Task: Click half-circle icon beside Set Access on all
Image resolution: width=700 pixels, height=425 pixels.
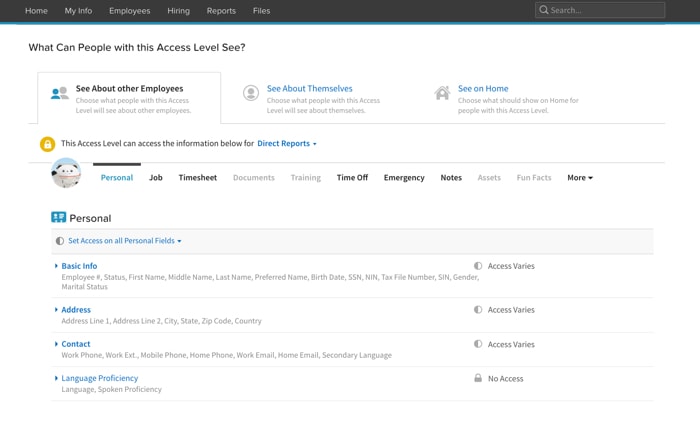Action: [x=60, y=241]
